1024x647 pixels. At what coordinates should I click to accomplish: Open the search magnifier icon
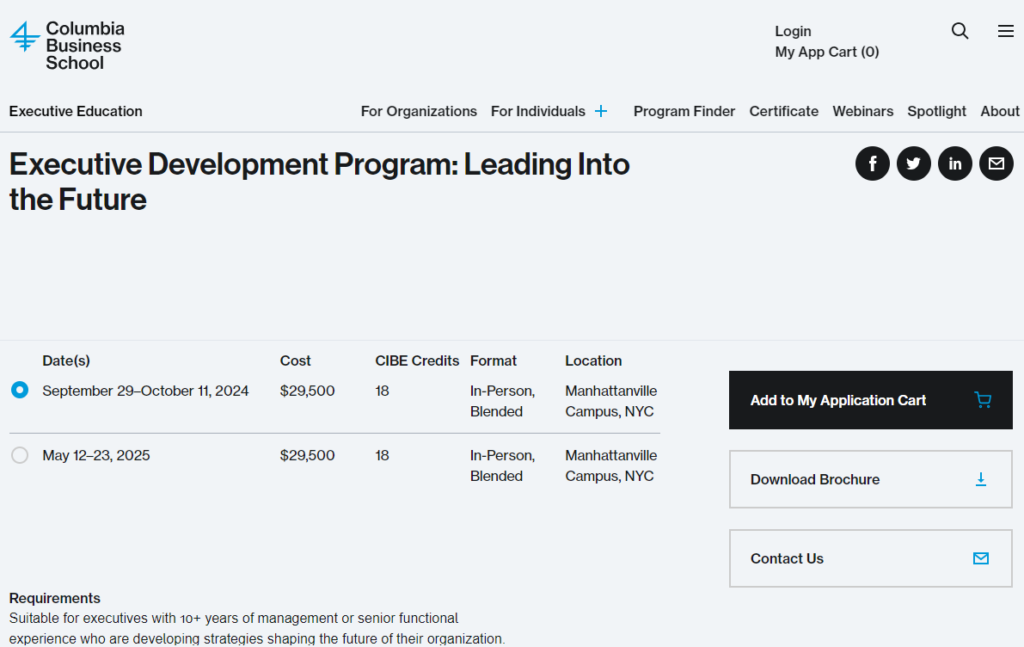pos(959,31)
